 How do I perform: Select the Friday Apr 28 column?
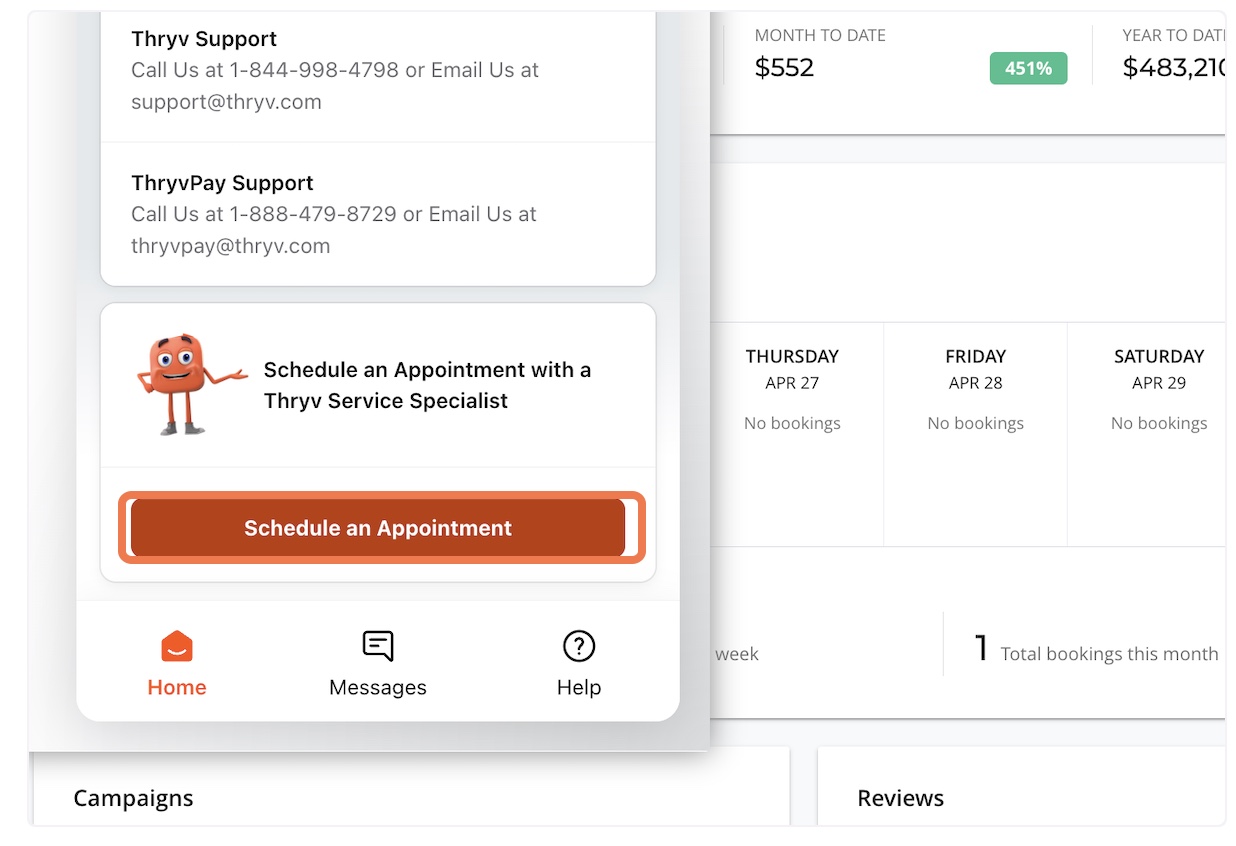tap(976, 434)
